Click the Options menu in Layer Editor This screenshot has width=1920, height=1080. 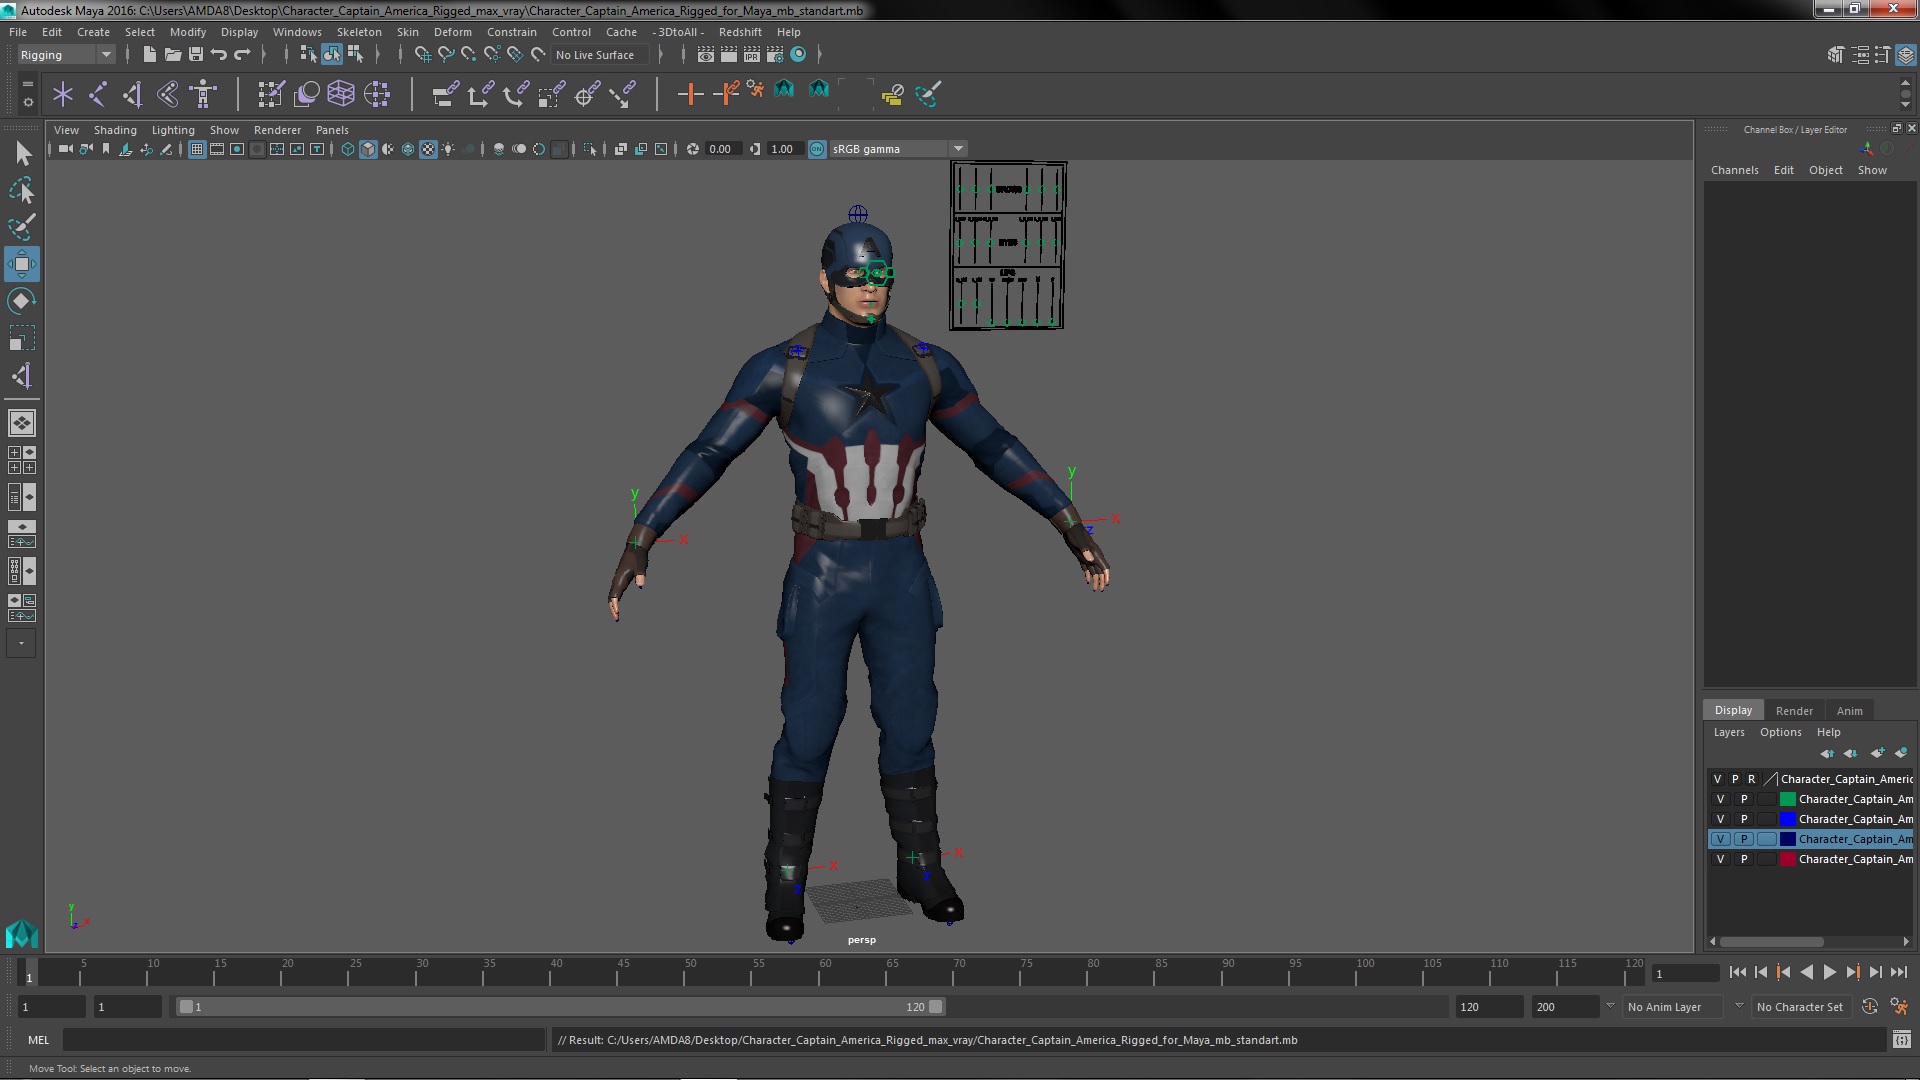click(x=1780, y=732)
